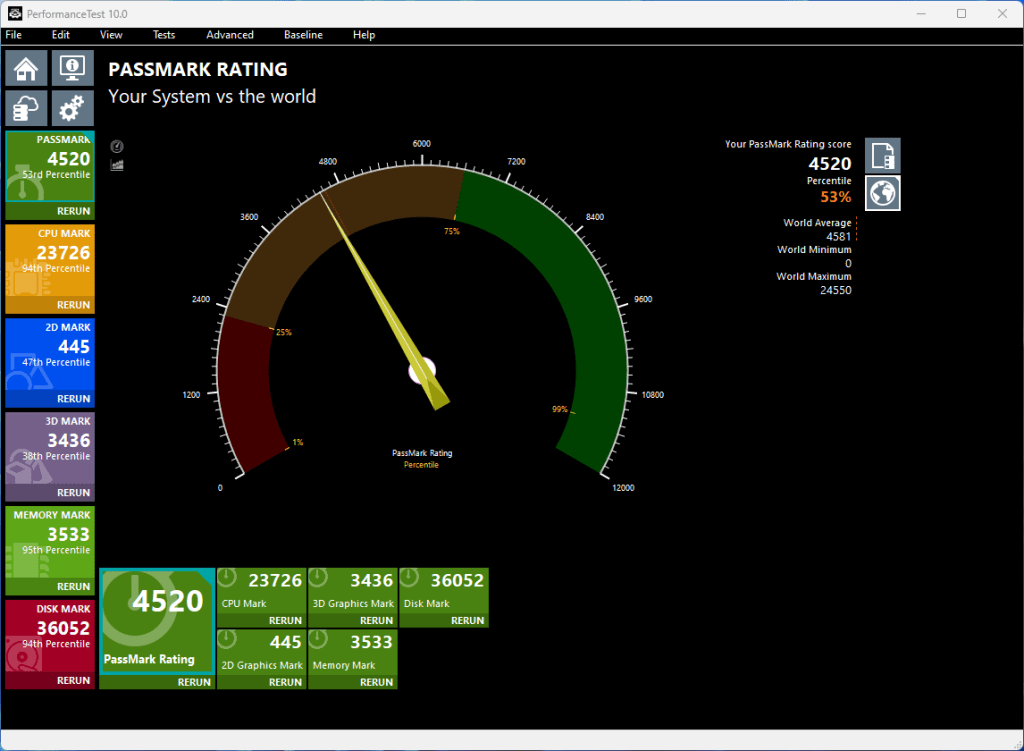This screenshot has width=1024, height=751.
Task: Click RERUN under bottom Disk Mark tile
Action: (468, 620)
